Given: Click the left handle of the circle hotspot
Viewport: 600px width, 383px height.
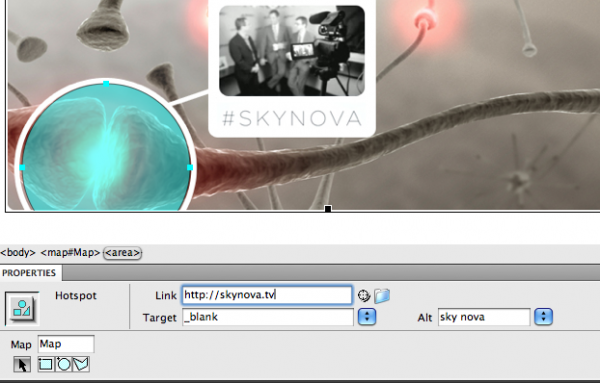Looking at the screenshot, I should pos(22,167).
